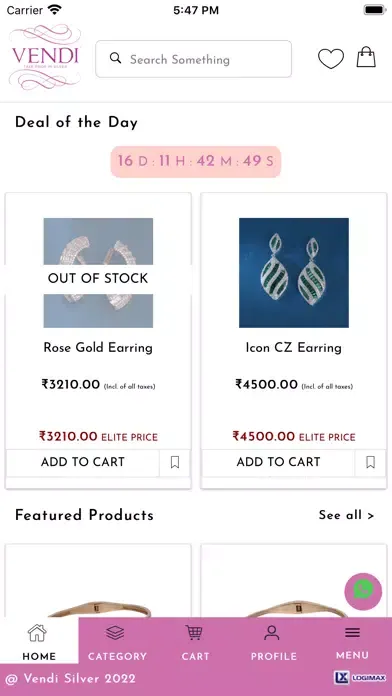Screen dimensions: 392x696
Task: Select the Home tab
Action: (x=39, y=643)
